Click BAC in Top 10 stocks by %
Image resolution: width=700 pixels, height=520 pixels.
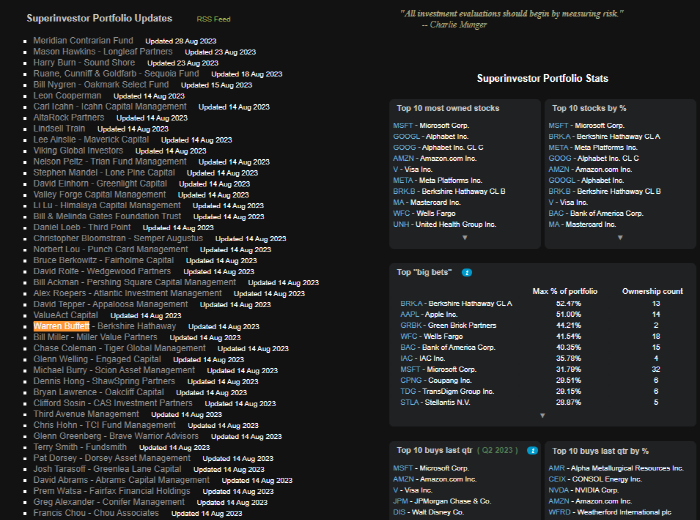click(556, 213)
